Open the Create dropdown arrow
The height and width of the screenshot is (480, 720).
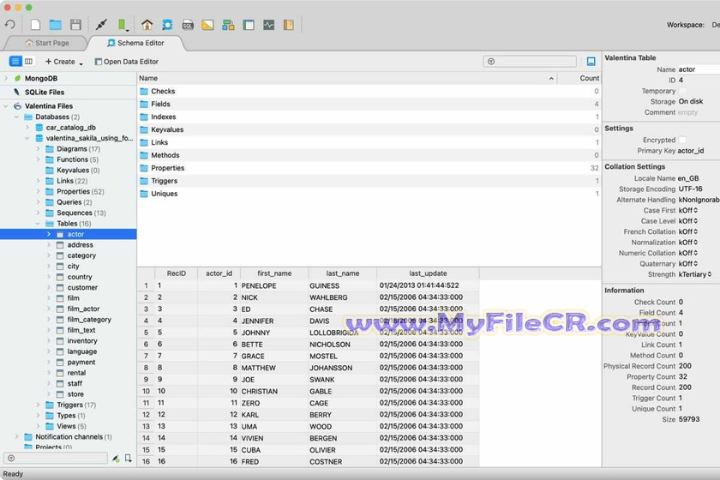click(x=81, y=62)
